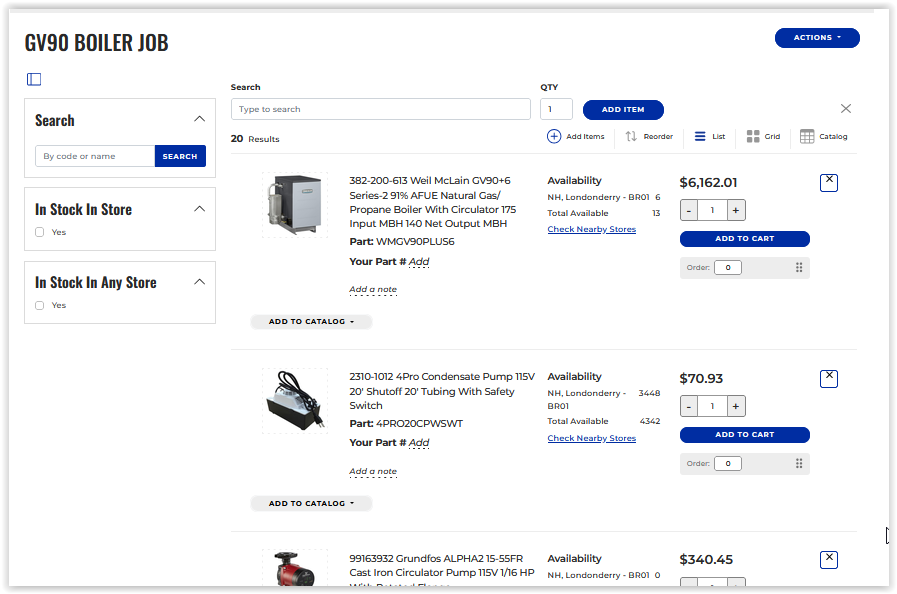Open the Grundfos circulator pump product image

point(295,568)
